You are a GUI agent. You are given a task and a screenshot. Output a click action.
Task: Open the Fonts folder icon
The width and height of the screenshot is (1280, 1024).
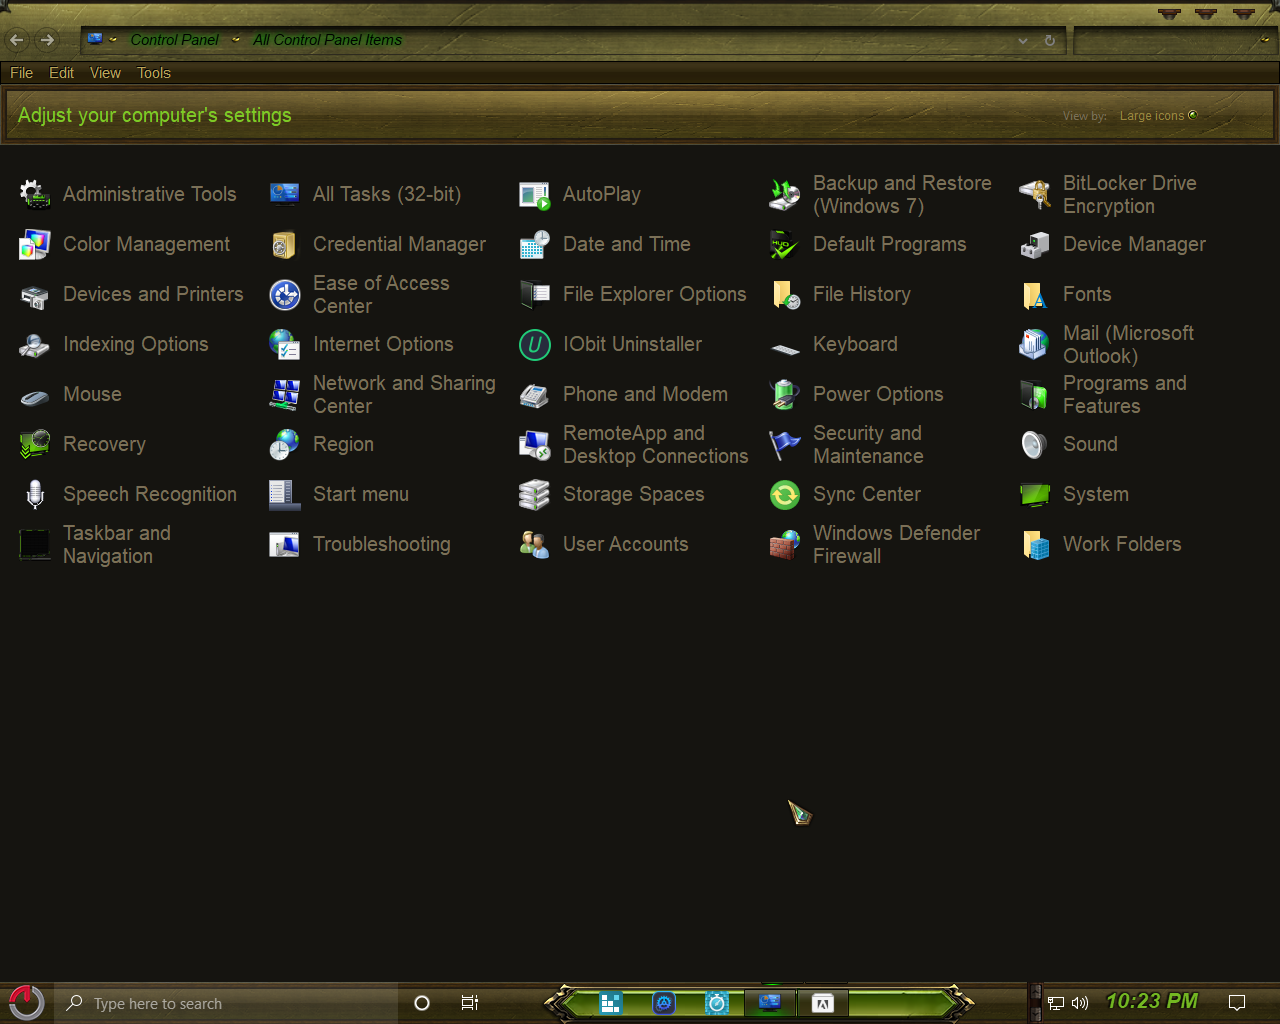tap(1035, 294)
